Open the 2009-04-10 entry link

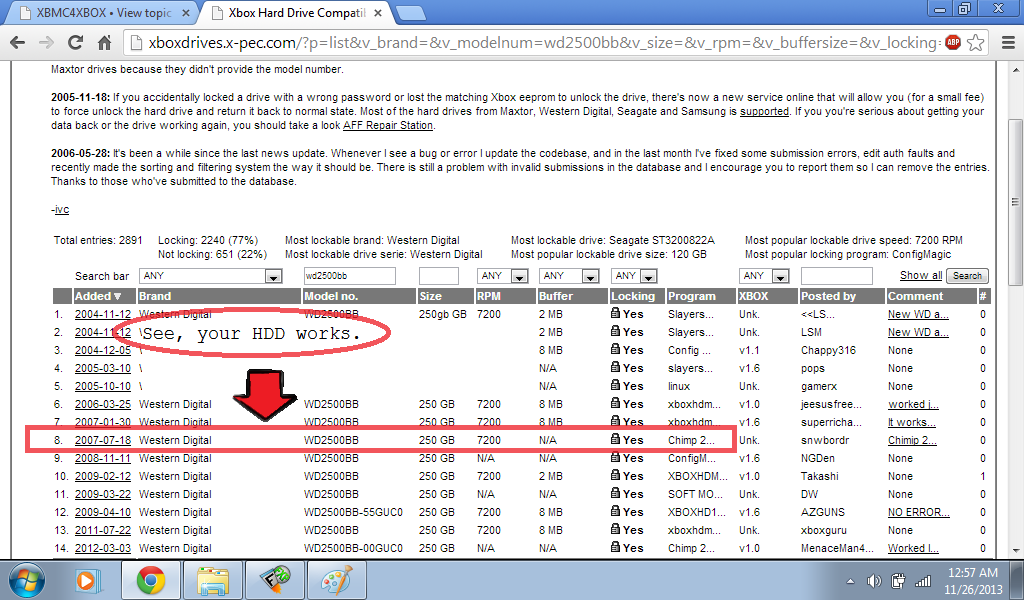[103, 513]
